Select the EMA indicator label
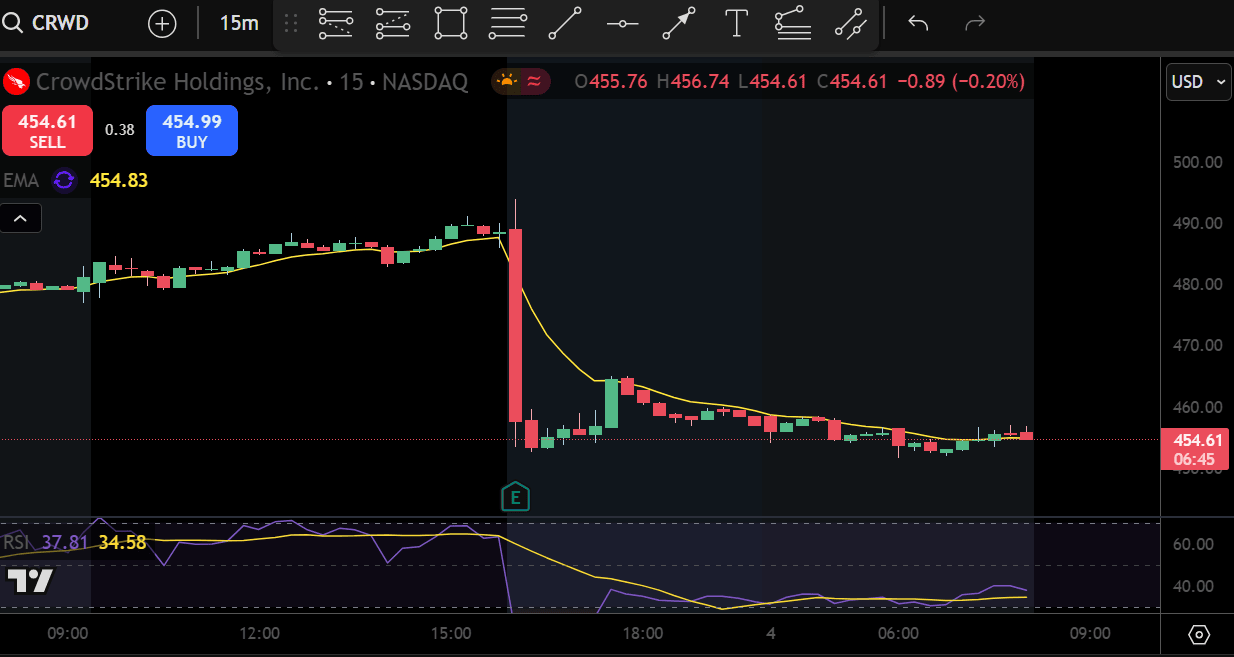Viewport: 1234px width, 657px height. click(x=21, y=180)
